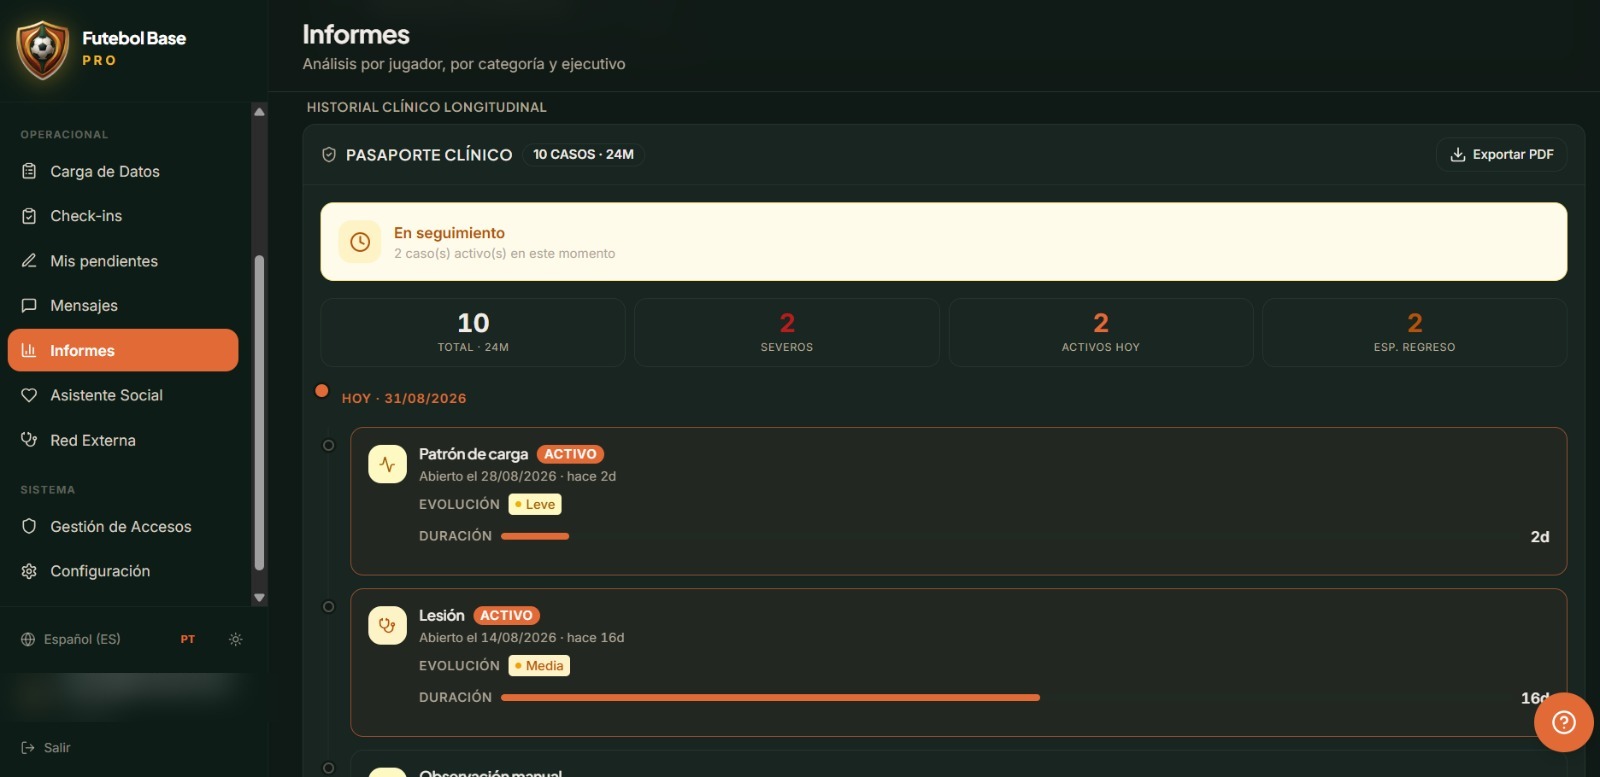
Task: Click the Media evolution tag
Action: coord(539,666)
